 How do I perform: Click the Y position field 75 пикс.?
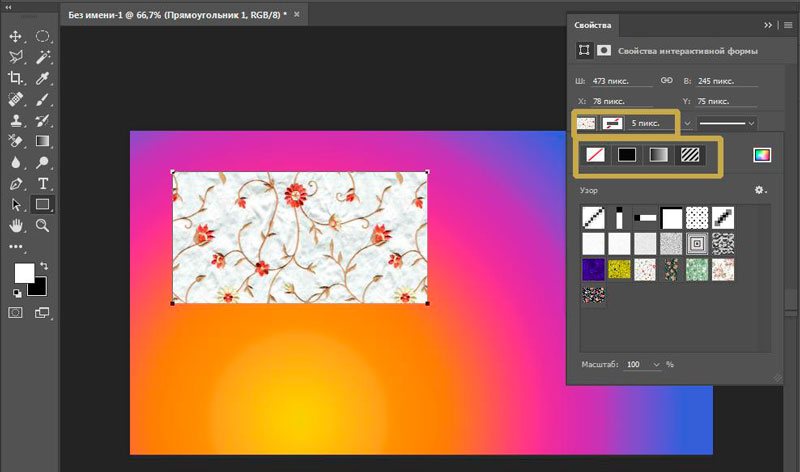coord(727,101)
